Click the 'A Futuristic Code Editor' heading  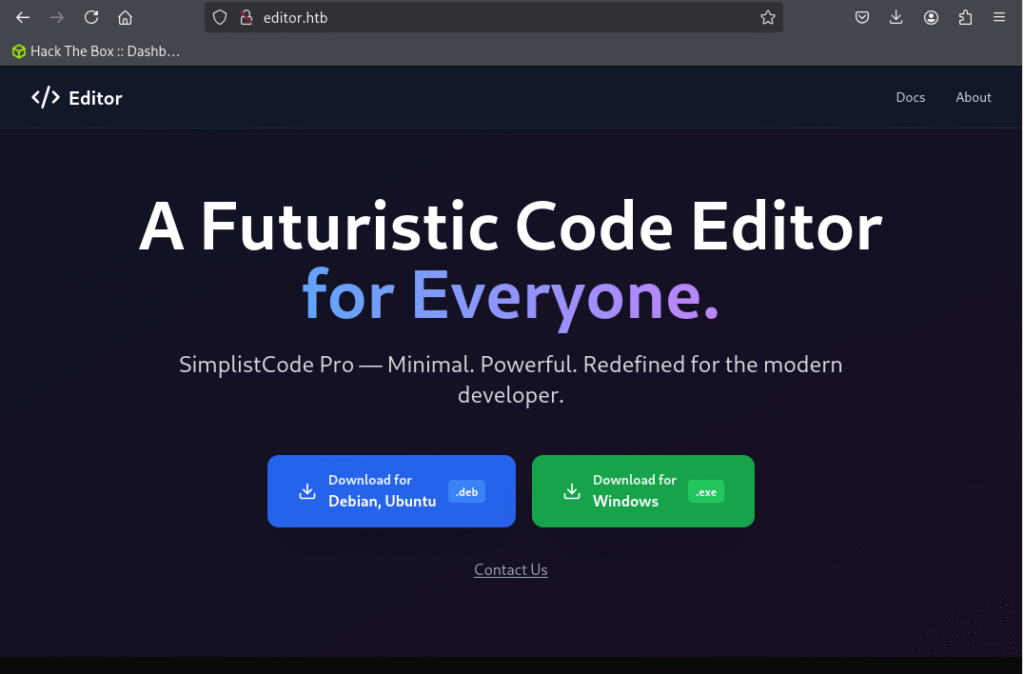point(511,226)
